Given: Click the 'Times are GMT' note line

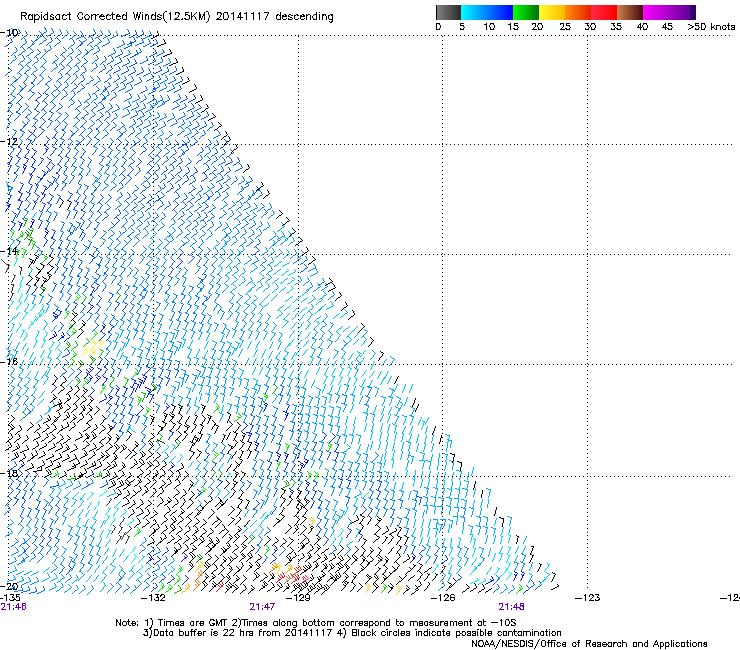Looking at the screenshot, I should (316, 623).
